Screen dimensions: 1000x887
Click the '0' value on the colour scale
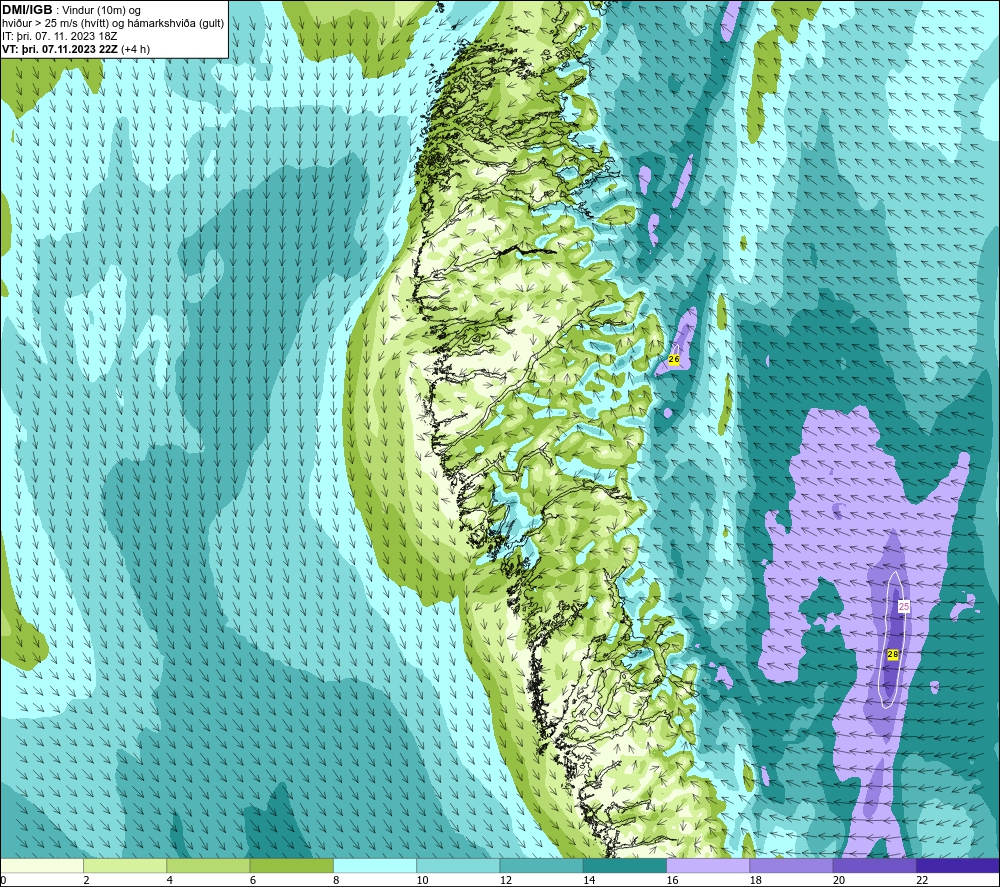coord(3,880)
